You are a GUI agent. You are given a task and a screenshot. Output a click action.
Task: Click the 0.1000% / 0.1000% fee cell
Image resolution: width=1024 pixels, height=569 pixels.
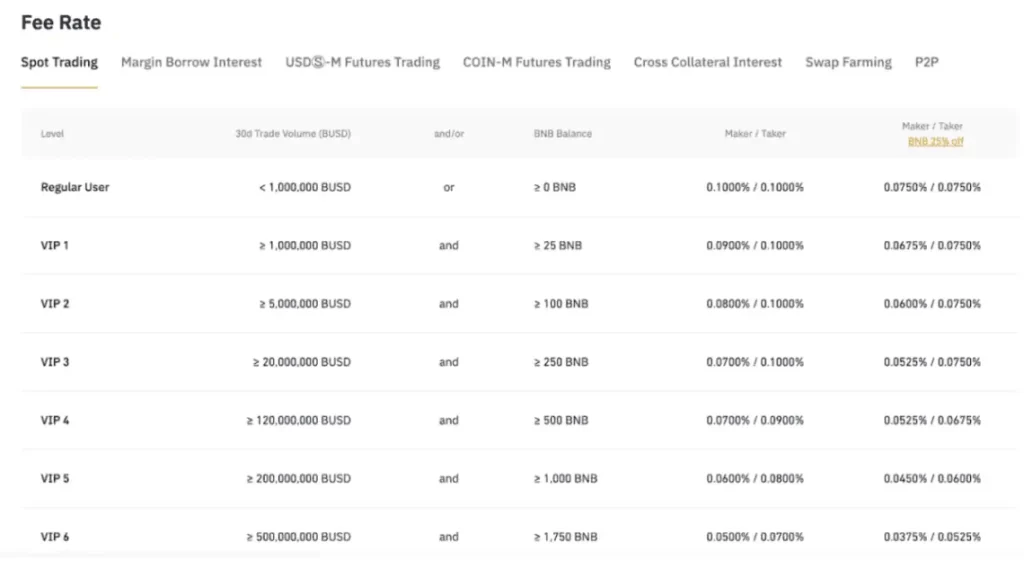[x=755, y=187]
